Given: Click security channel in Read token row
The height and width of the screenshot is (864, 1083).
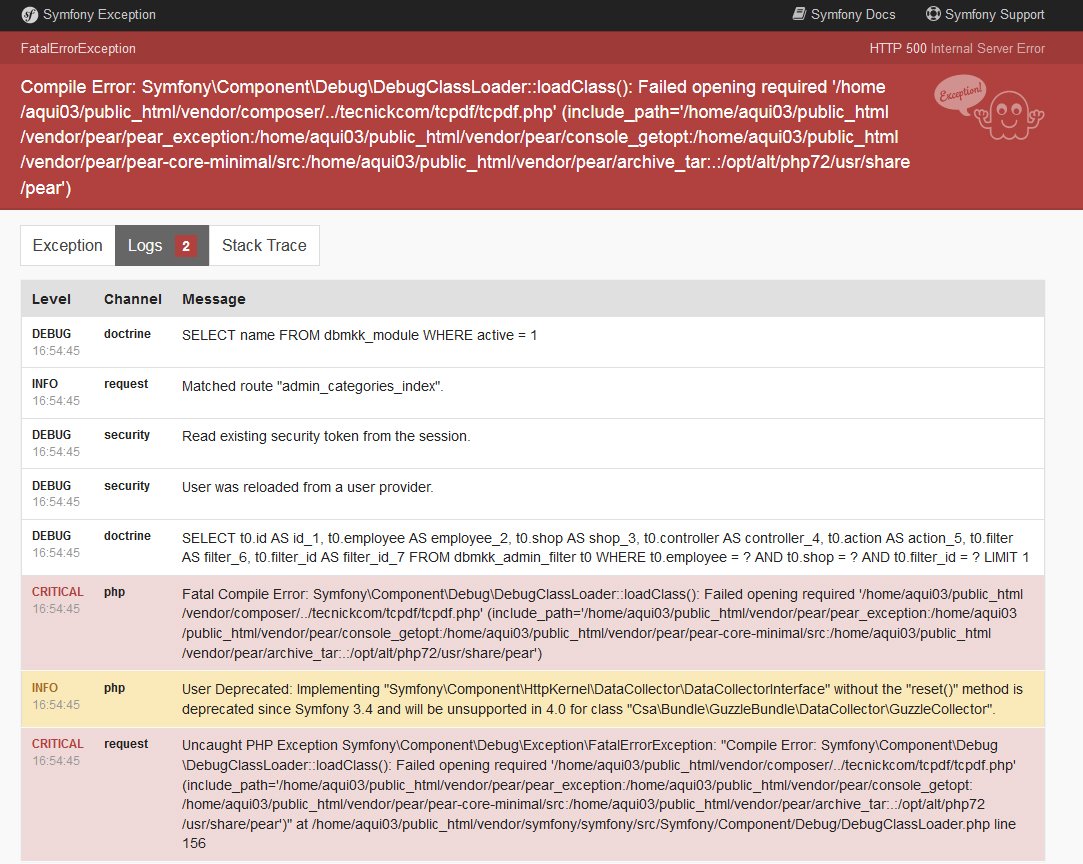Looking at the screenshot, I should [126, 435].
